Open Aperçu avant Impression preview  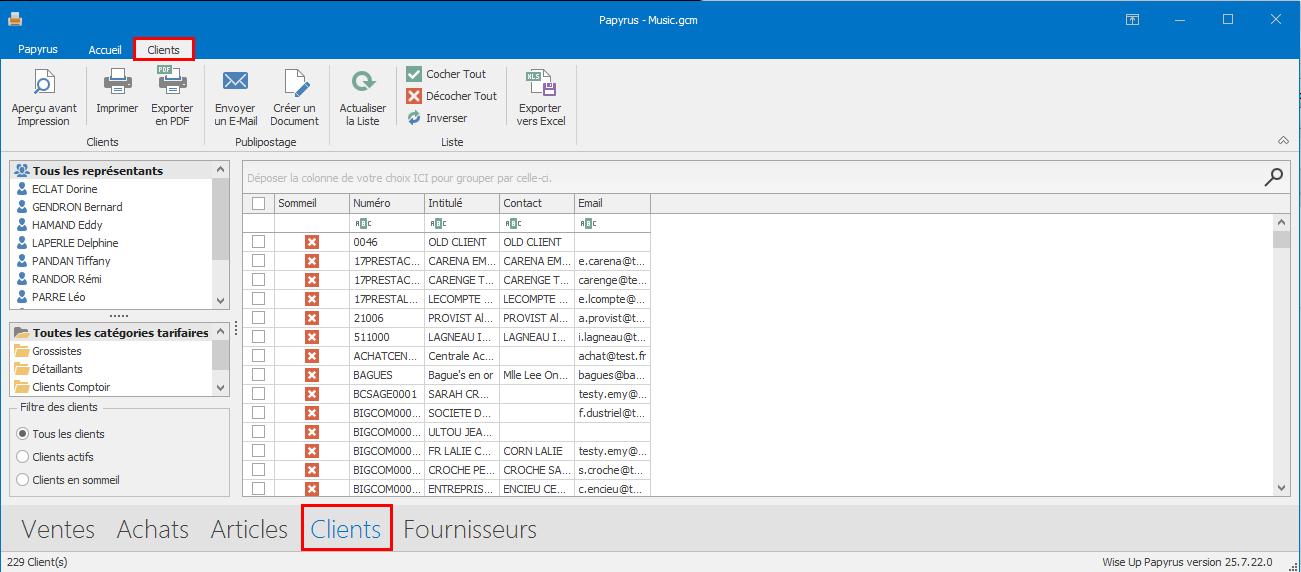coord(43,97)
